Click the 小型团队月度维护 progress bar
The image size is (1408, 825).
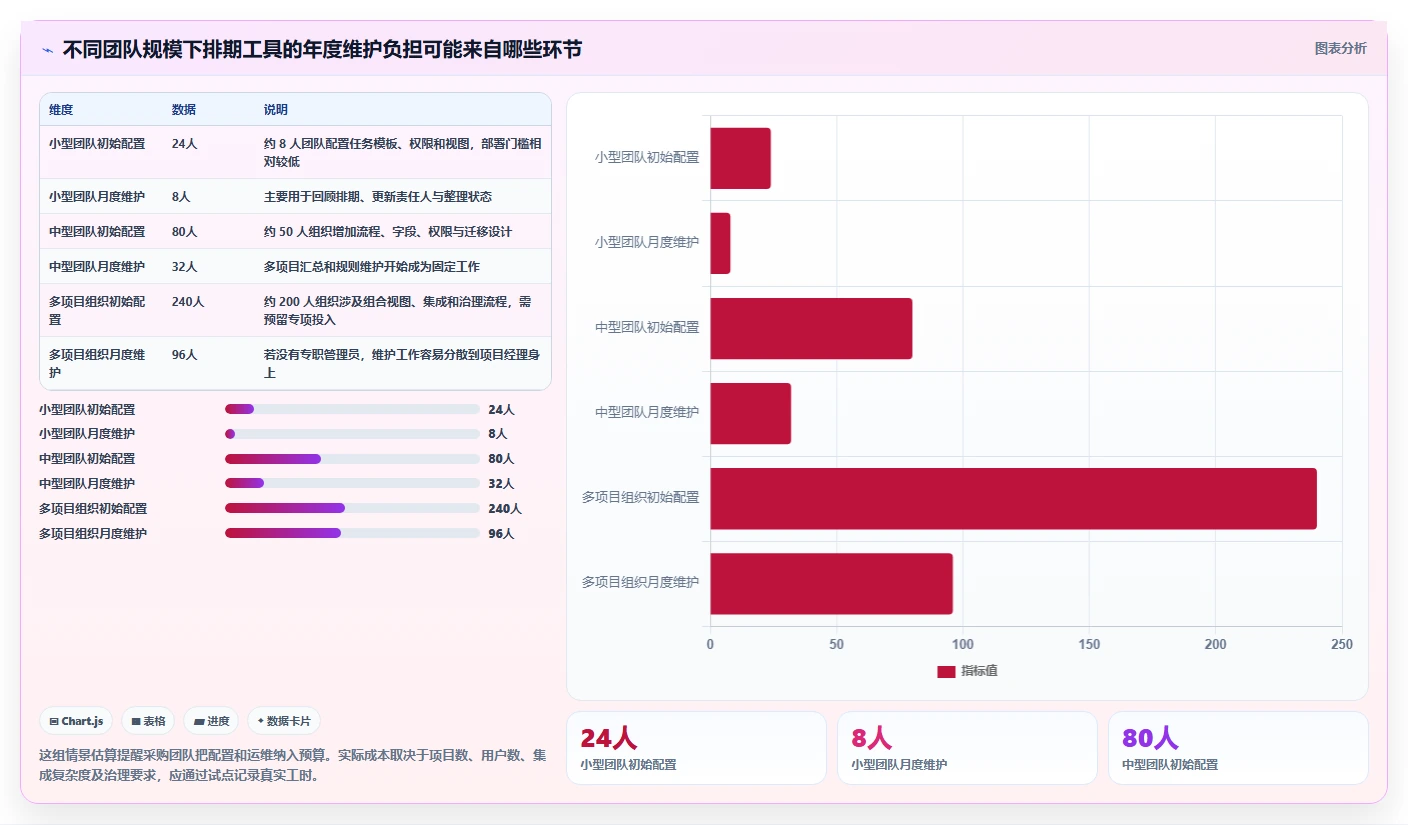[x=352, y=434]
